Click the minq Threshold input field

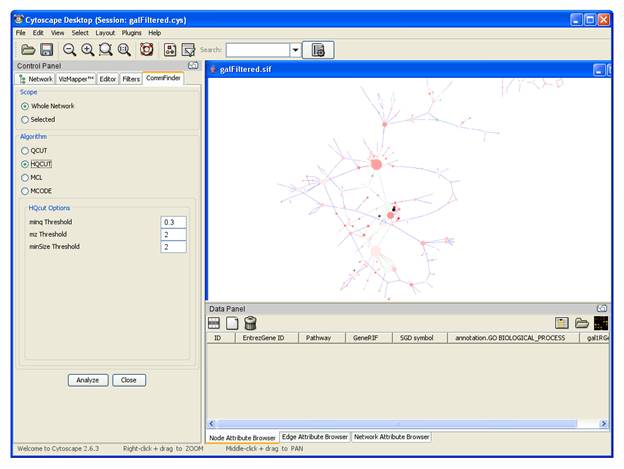tap(174, 222)
